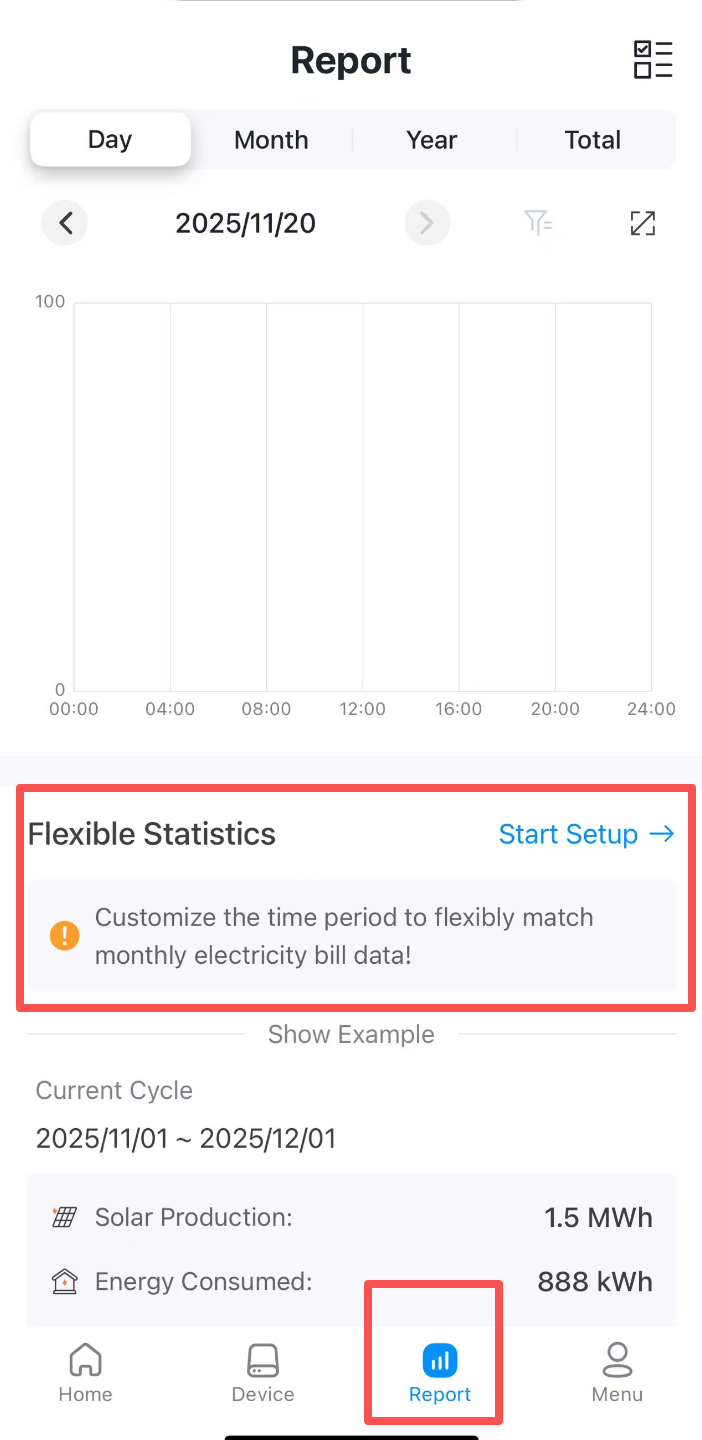Viewport: 702px width, 1440px height.
Task: Go to the previous day arrow
Action: coord(65,223)
